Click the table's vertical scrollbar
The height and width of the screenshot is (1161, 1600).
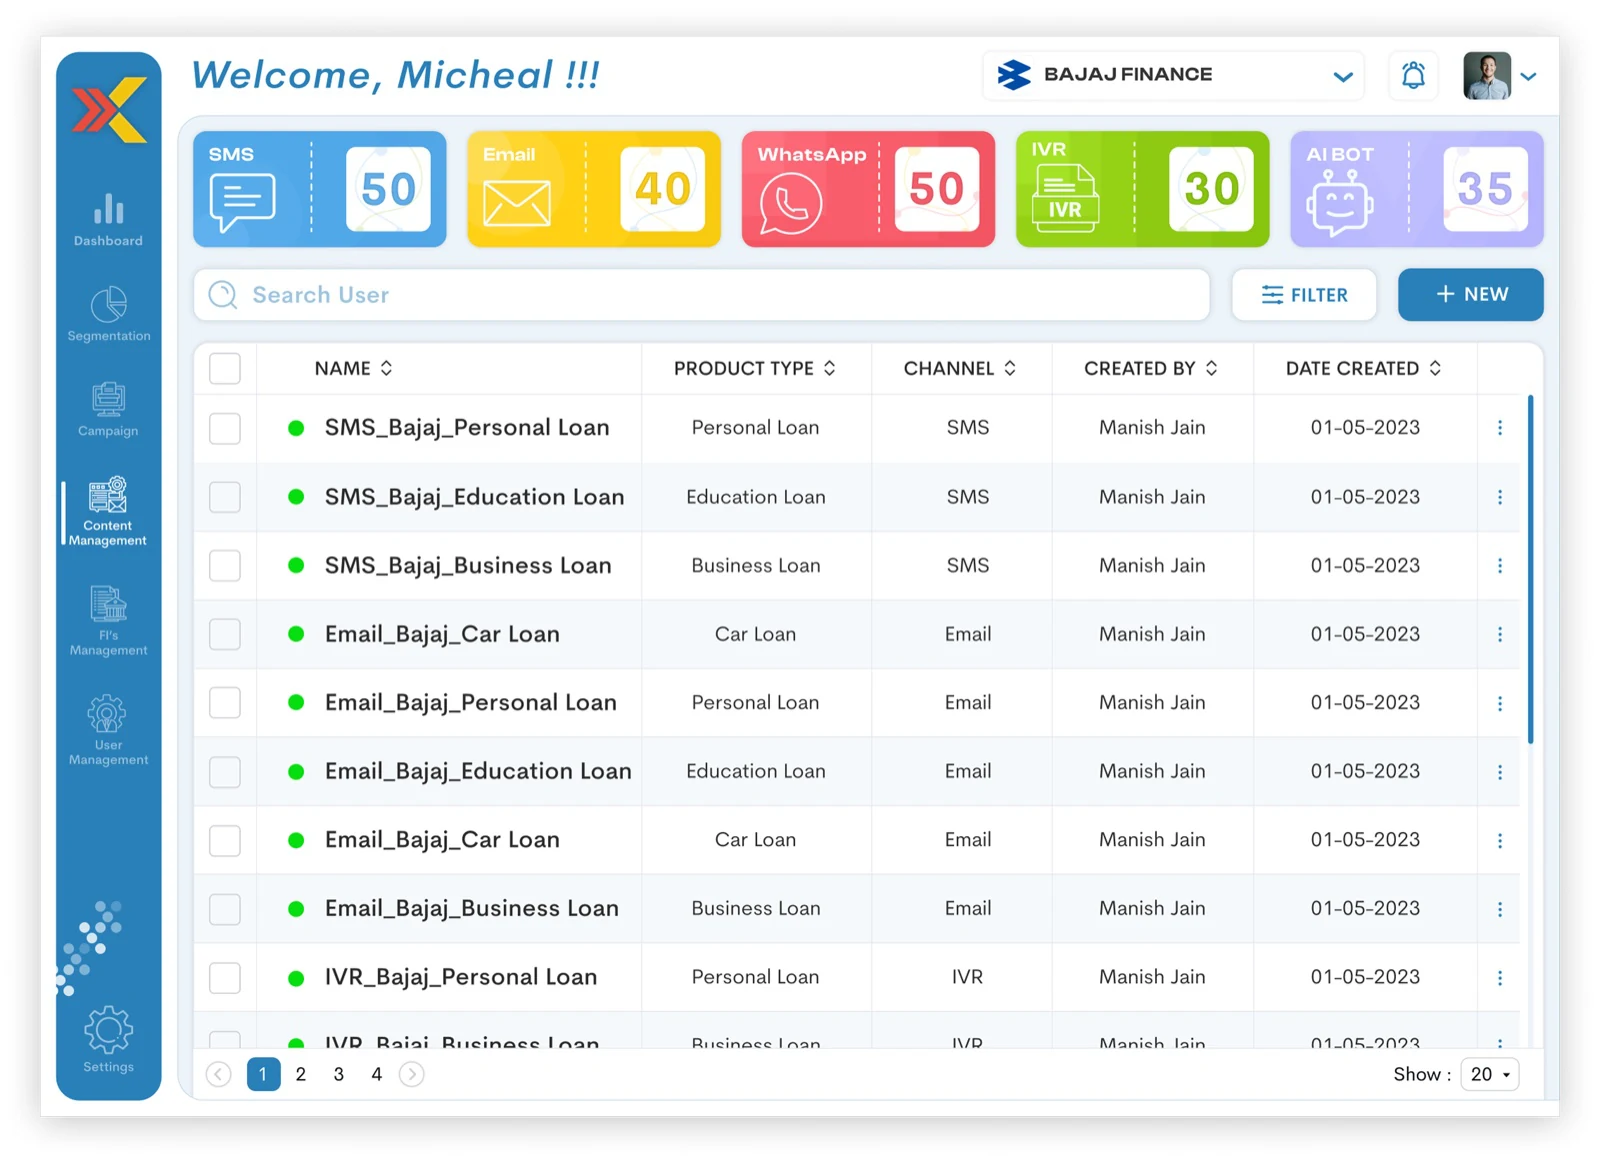(x=1530, y=569)
